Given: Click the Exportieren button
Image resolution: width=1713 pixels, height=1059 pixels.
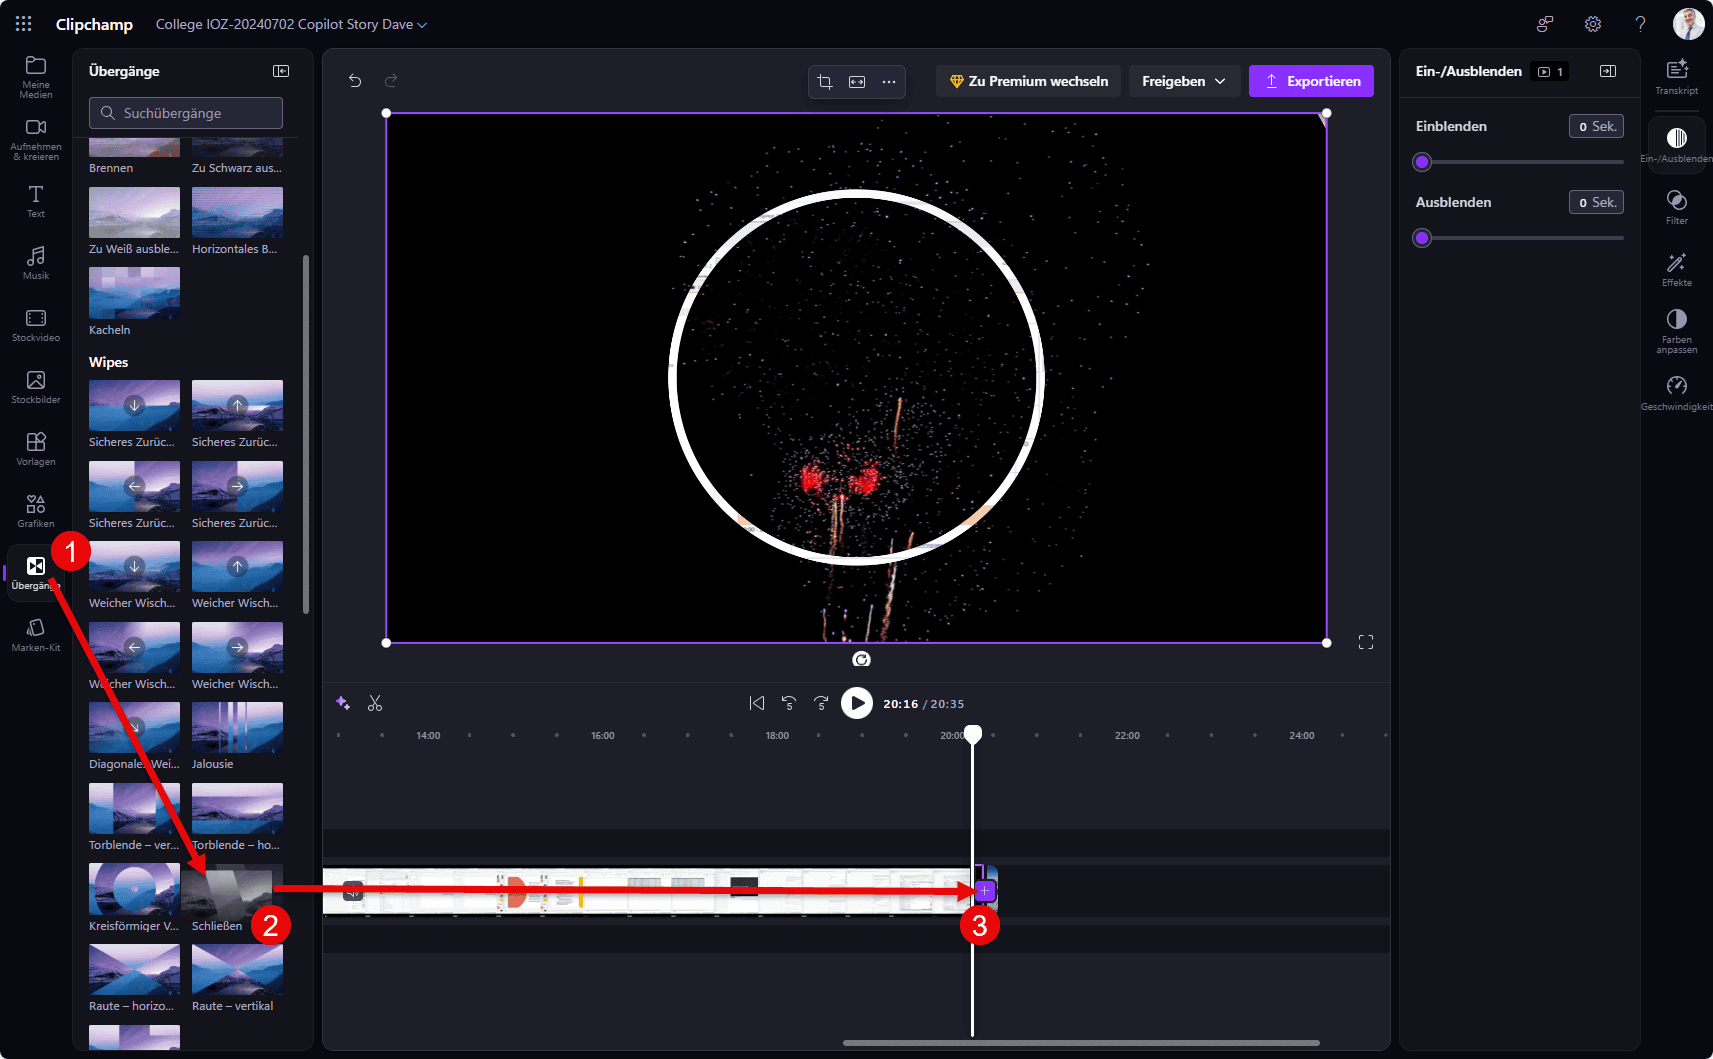Looking at the screenshot, I should point(1311,81).
